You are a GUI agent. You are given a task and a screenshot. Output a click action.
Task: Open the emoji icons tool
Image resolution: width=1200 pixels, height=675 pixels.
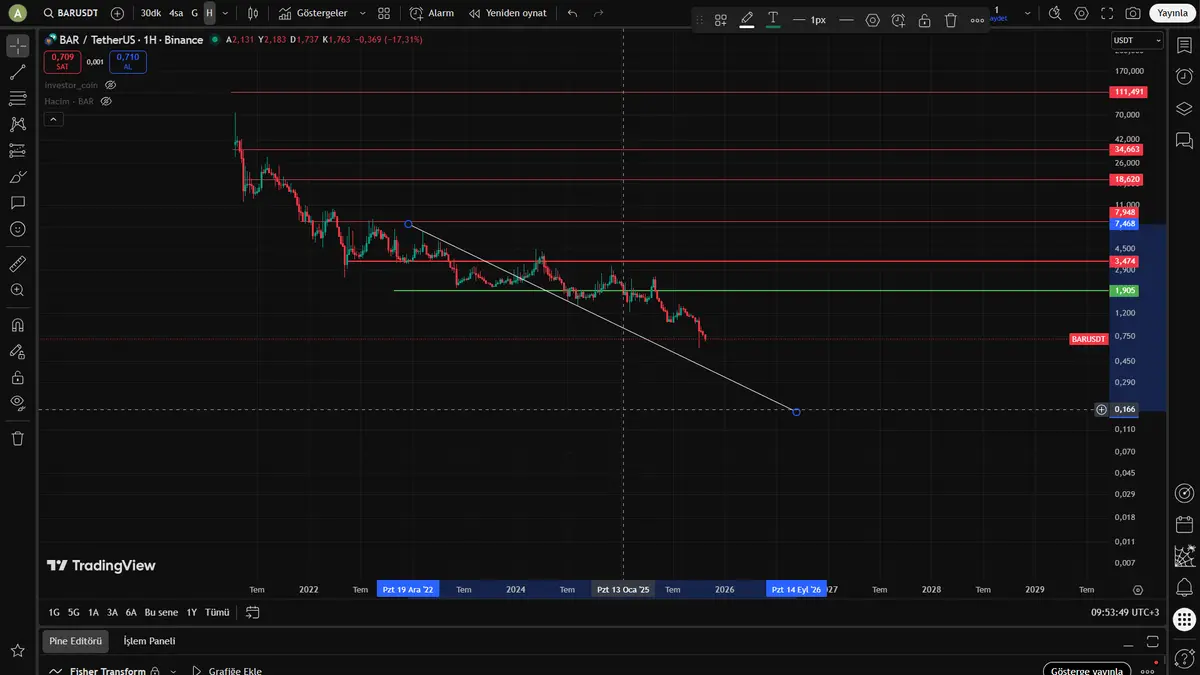tap(17, 229)
